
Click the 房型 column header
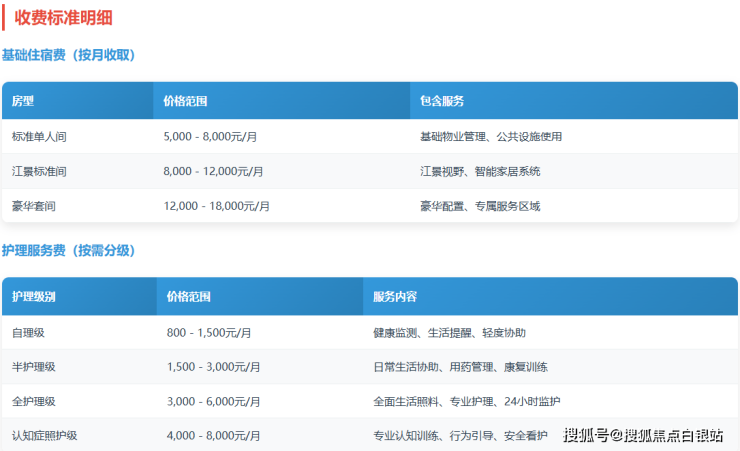(x=23, y=101)
